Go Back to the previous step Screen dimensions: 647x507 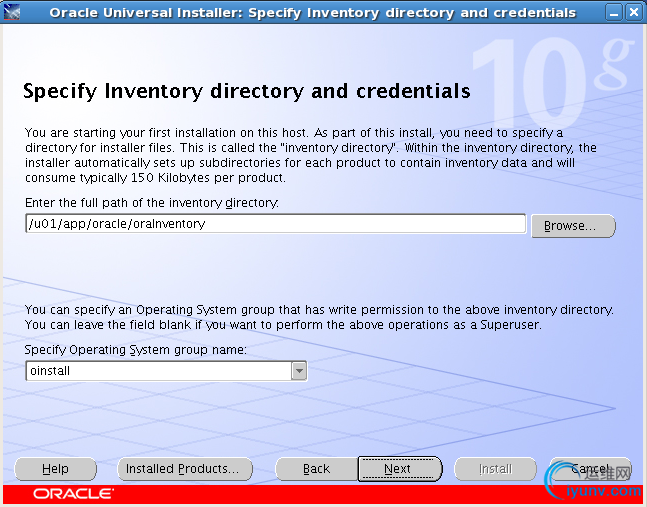tap(316, 469)
